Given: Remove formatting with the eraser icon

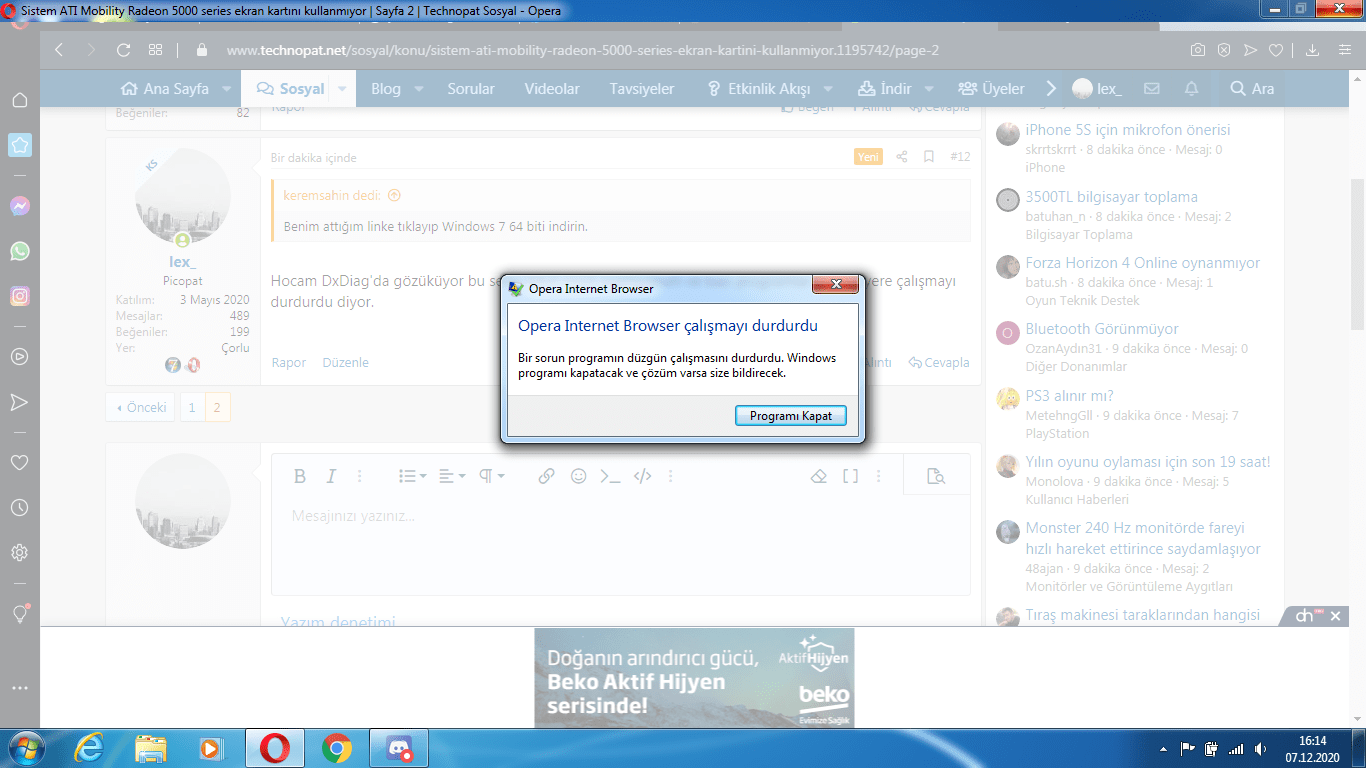Looking at the screenshot, I should pyautogui.click(x=818, y=476).
